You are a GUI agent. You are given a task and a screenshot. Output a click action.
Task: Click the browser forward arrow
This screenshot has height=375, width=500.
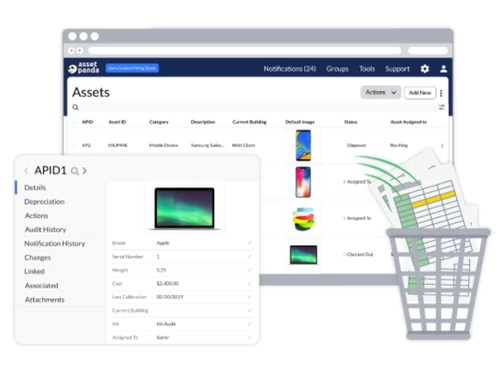pos(79,51)
